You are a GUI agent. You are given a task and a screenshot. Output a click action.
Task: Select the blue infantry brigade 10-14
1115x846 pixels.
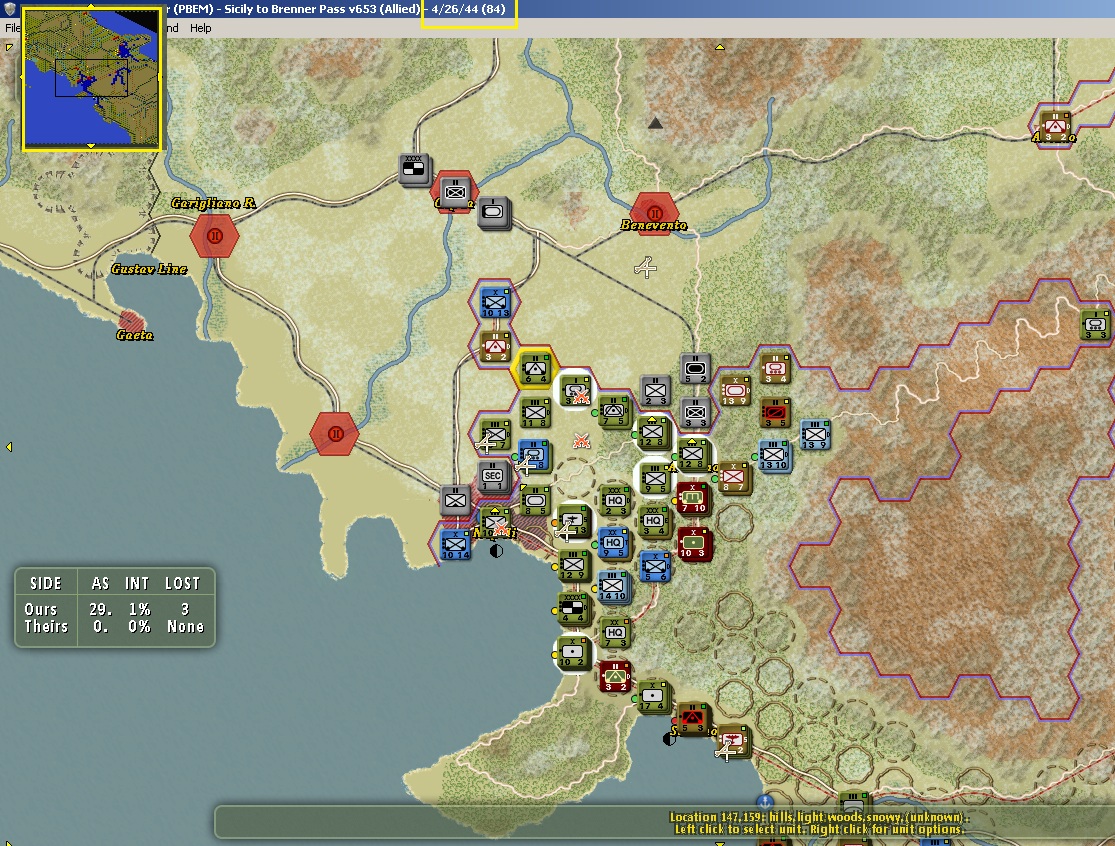point(455,545)
